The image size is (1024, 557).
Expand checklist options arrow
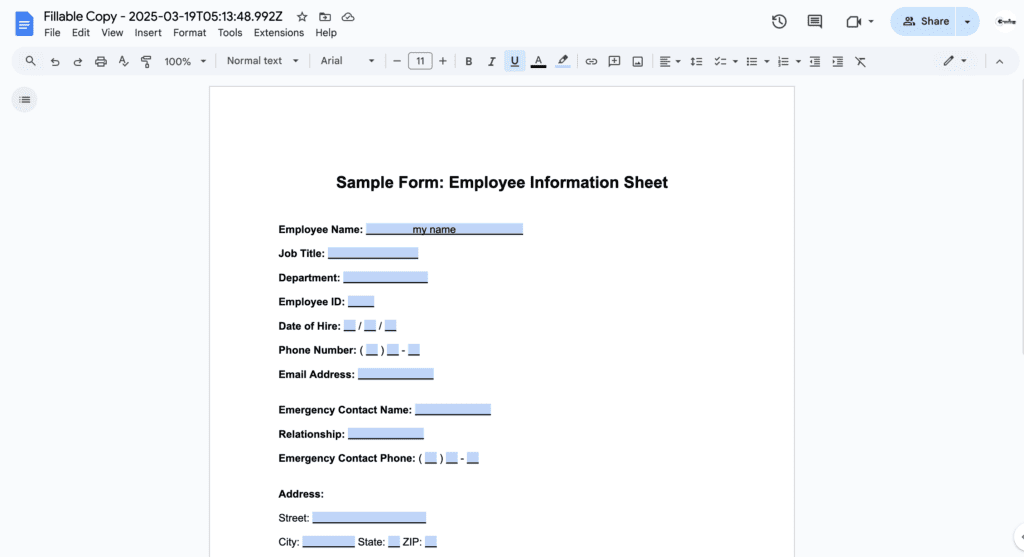coord(735,62)
